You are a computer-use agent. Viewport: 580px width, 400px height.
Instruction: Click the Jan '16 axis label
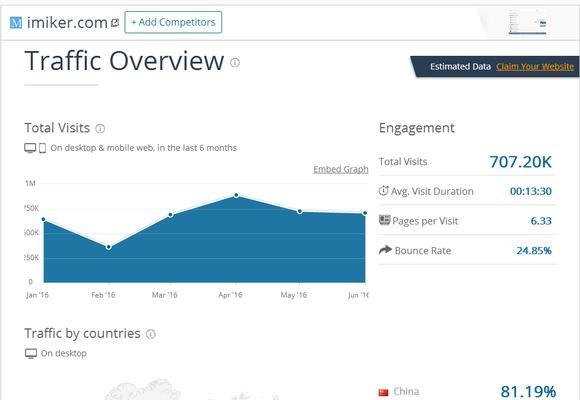click(x=37, y=295)
